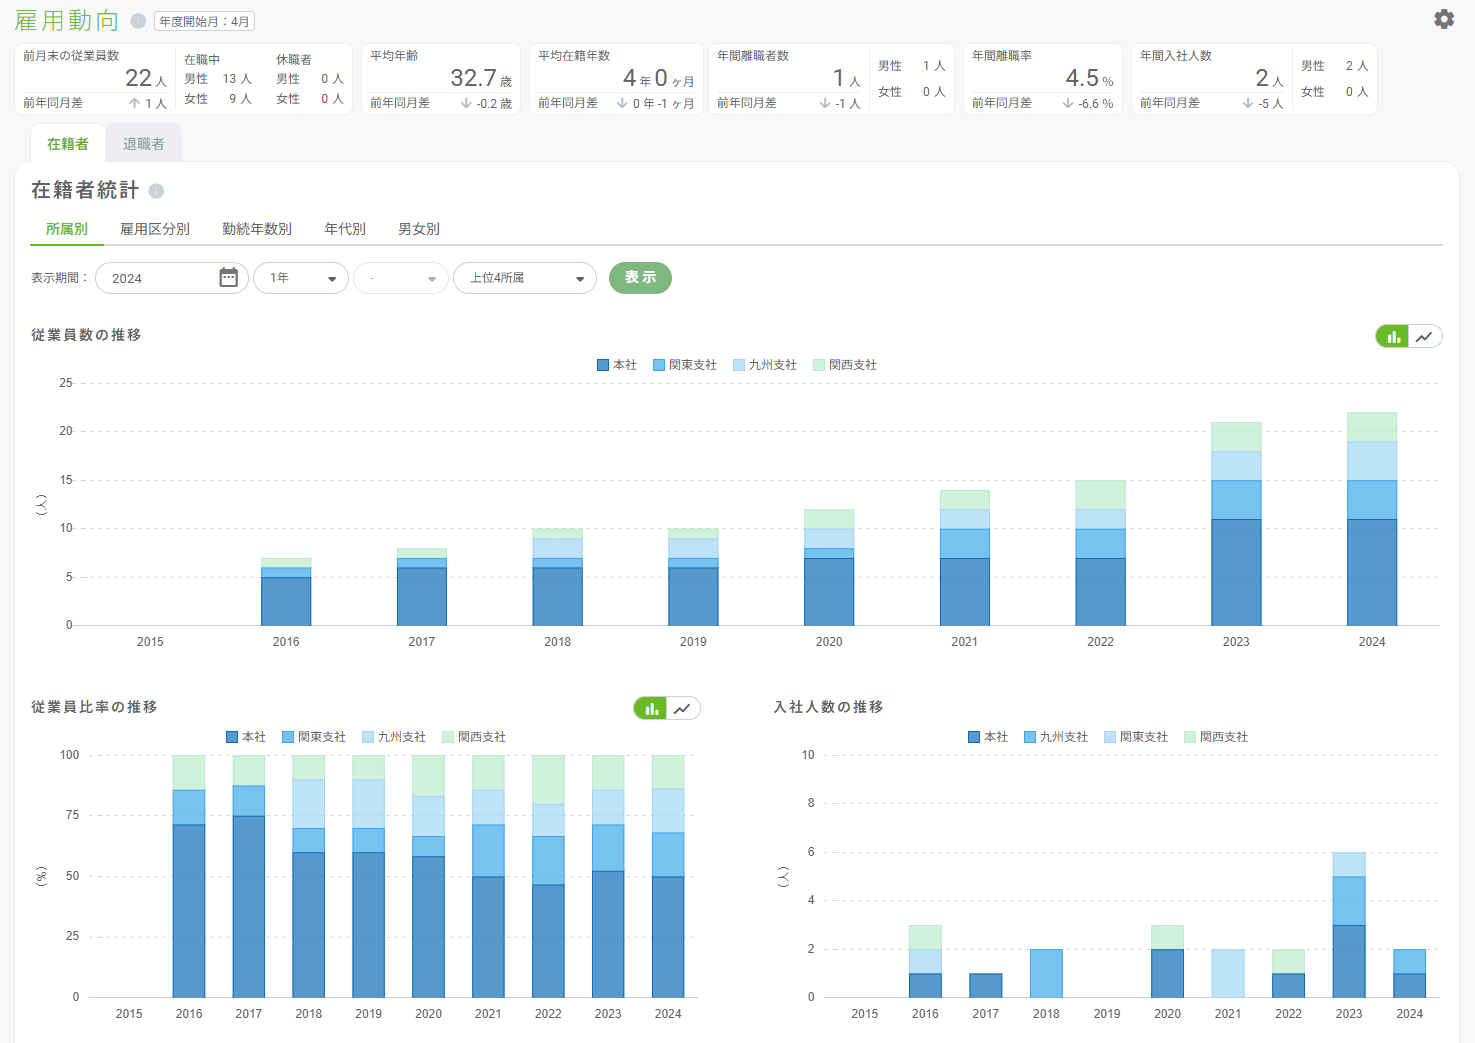The image size is (1475, 1043).
Task: Toggle 関西支社 legend swatch in 入社人数の推移
Action: (x=1190, y=737)
